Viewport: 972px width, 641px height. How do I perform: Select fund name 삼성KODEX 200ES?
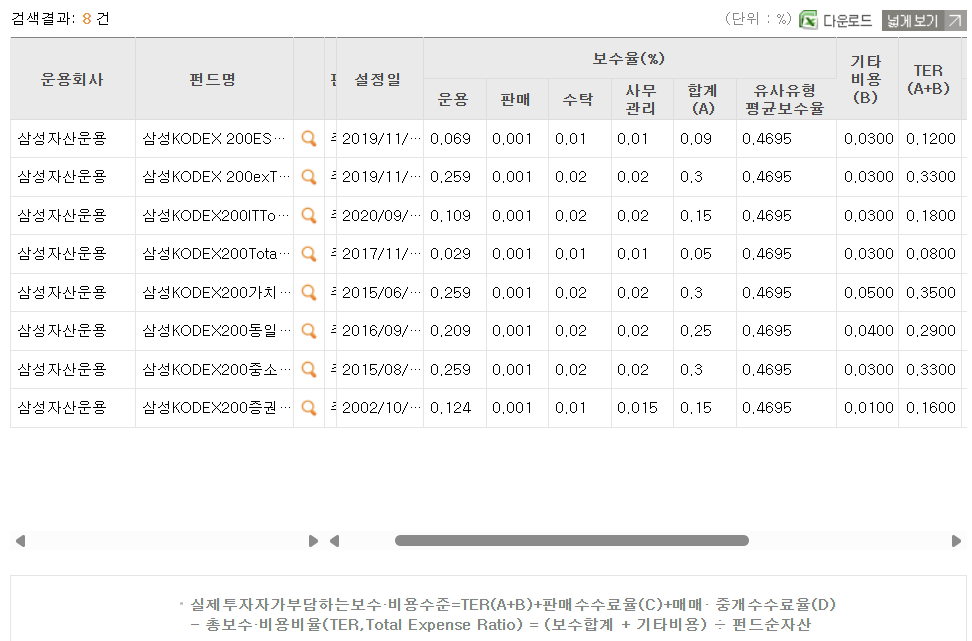pyautogui.click(x=214, y=139)
